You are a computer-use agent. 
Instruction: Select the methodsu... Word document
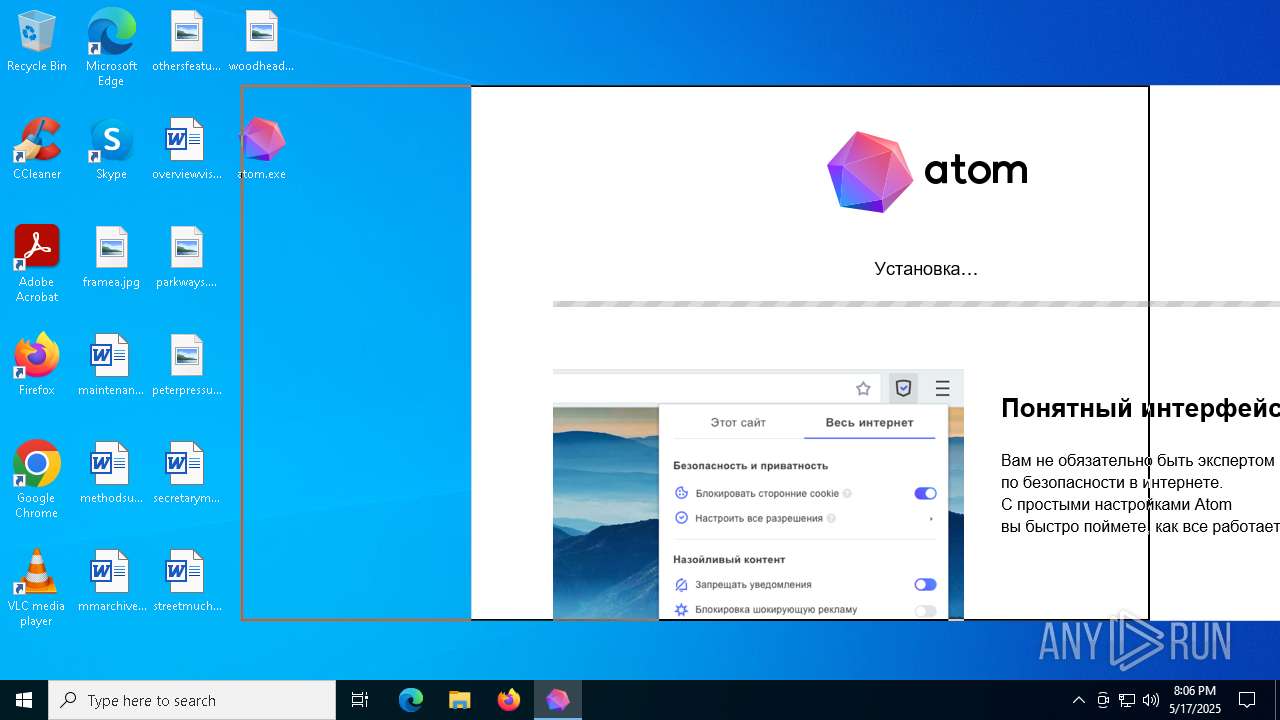point(111,474)
